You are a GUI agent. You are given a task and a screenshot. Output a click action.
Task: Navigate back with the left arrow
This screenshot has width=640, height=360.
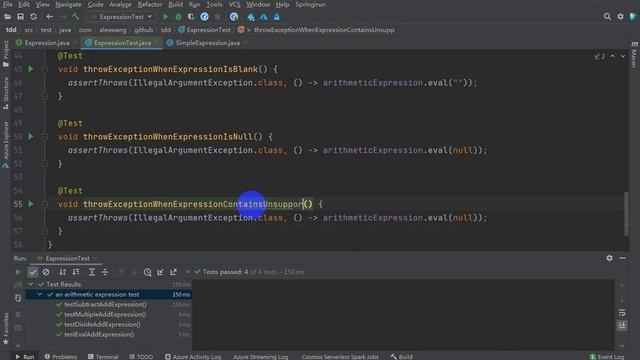pos(49,17)
